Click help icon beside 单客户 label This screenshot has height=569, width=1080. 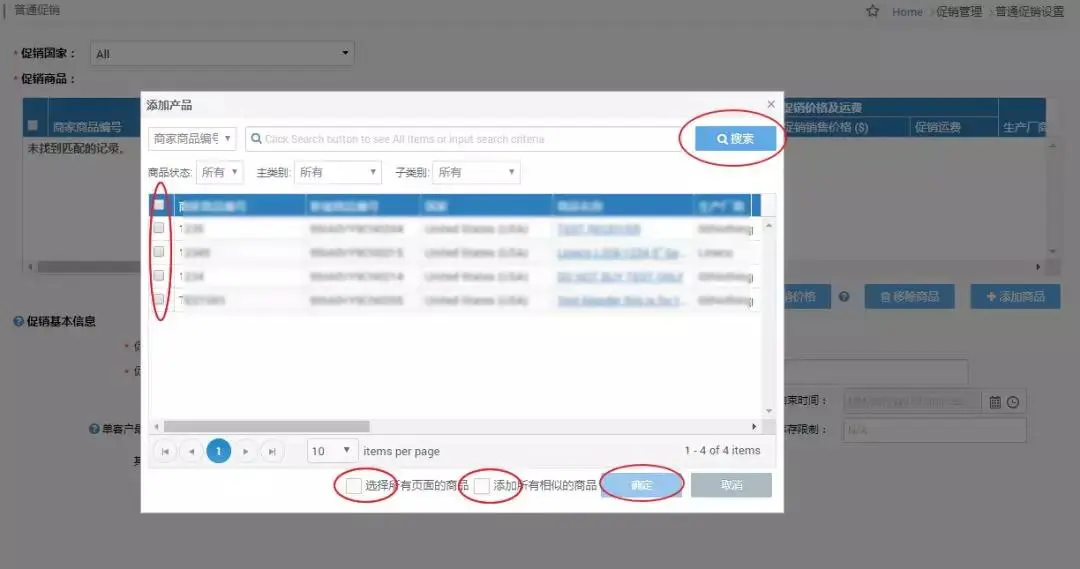(x=94, y=428)
